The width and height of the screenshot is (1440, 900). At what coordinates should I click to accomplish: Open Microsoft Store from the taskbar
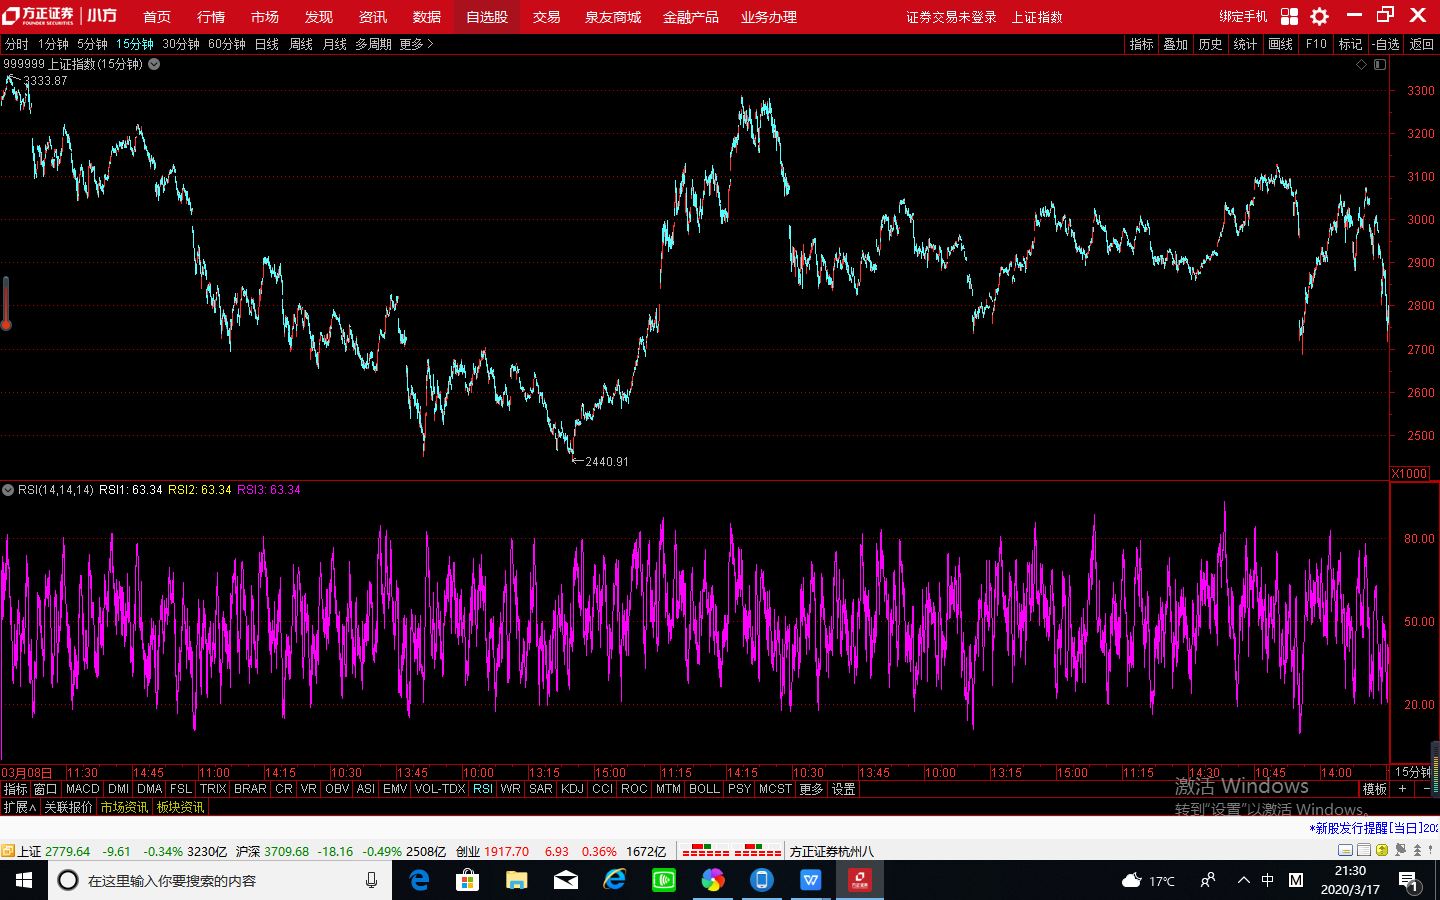click(x=467, y=880)
